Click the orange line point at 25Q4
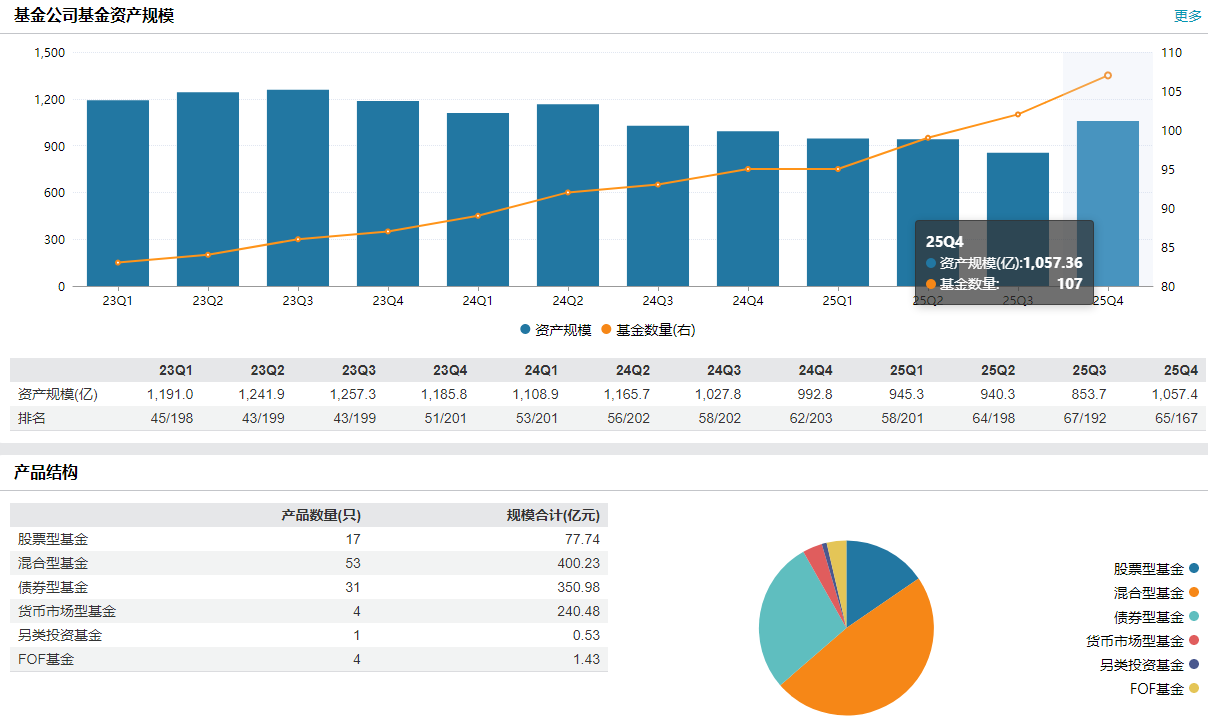 click(1107, 76)
